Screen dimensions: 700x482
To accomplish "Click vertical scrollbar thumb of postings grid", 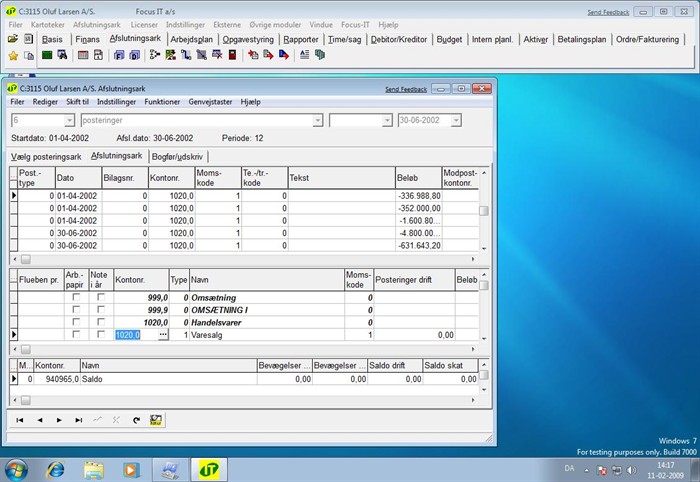I will tap(484, 211).
